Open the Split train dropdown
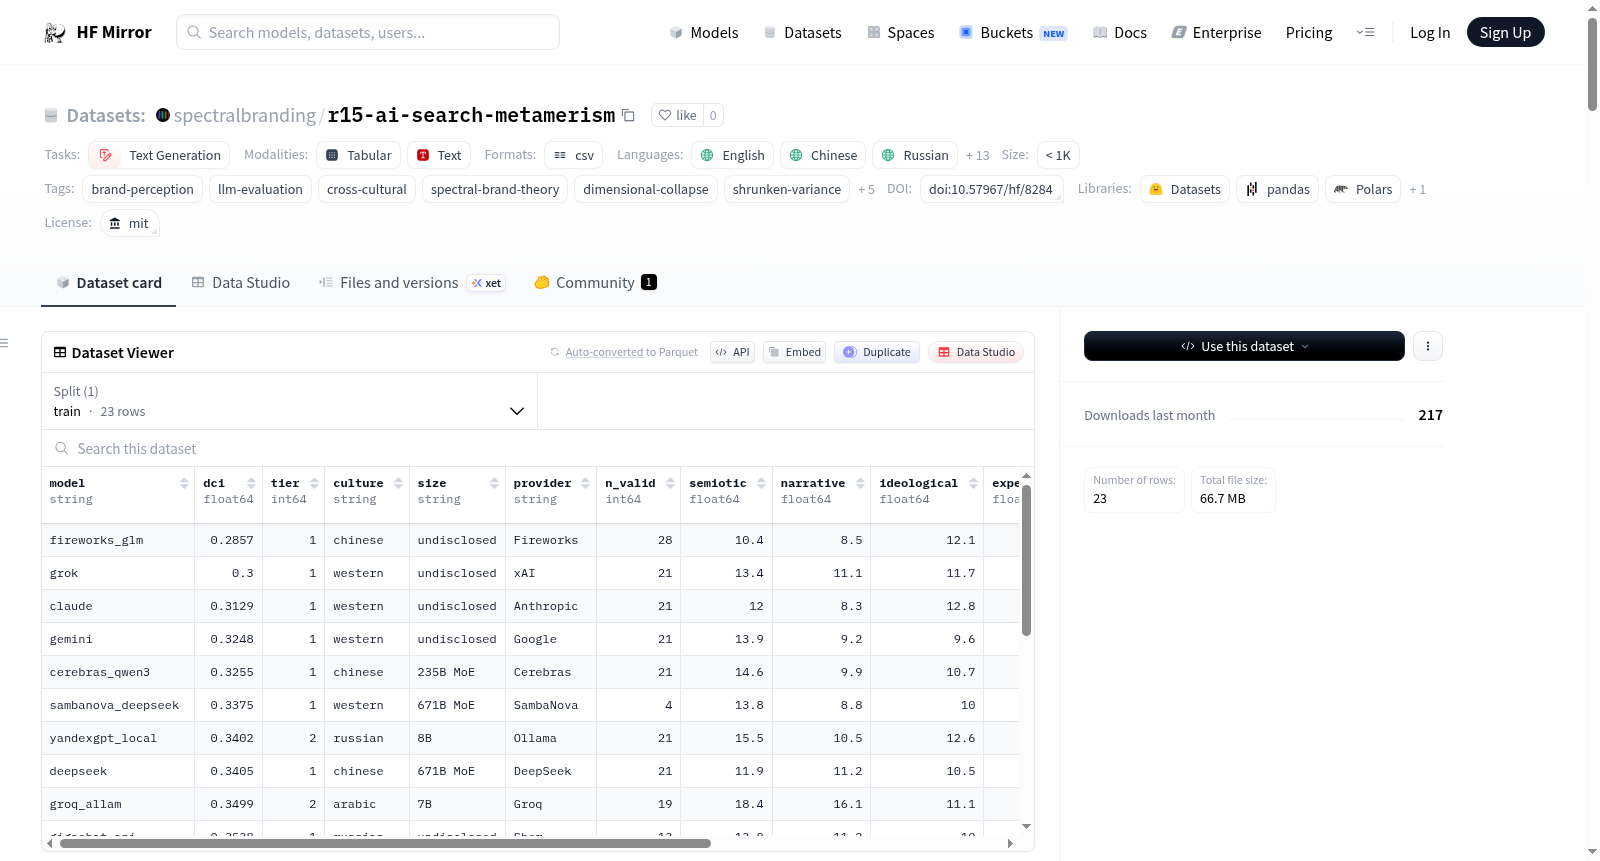 point(289,401)
